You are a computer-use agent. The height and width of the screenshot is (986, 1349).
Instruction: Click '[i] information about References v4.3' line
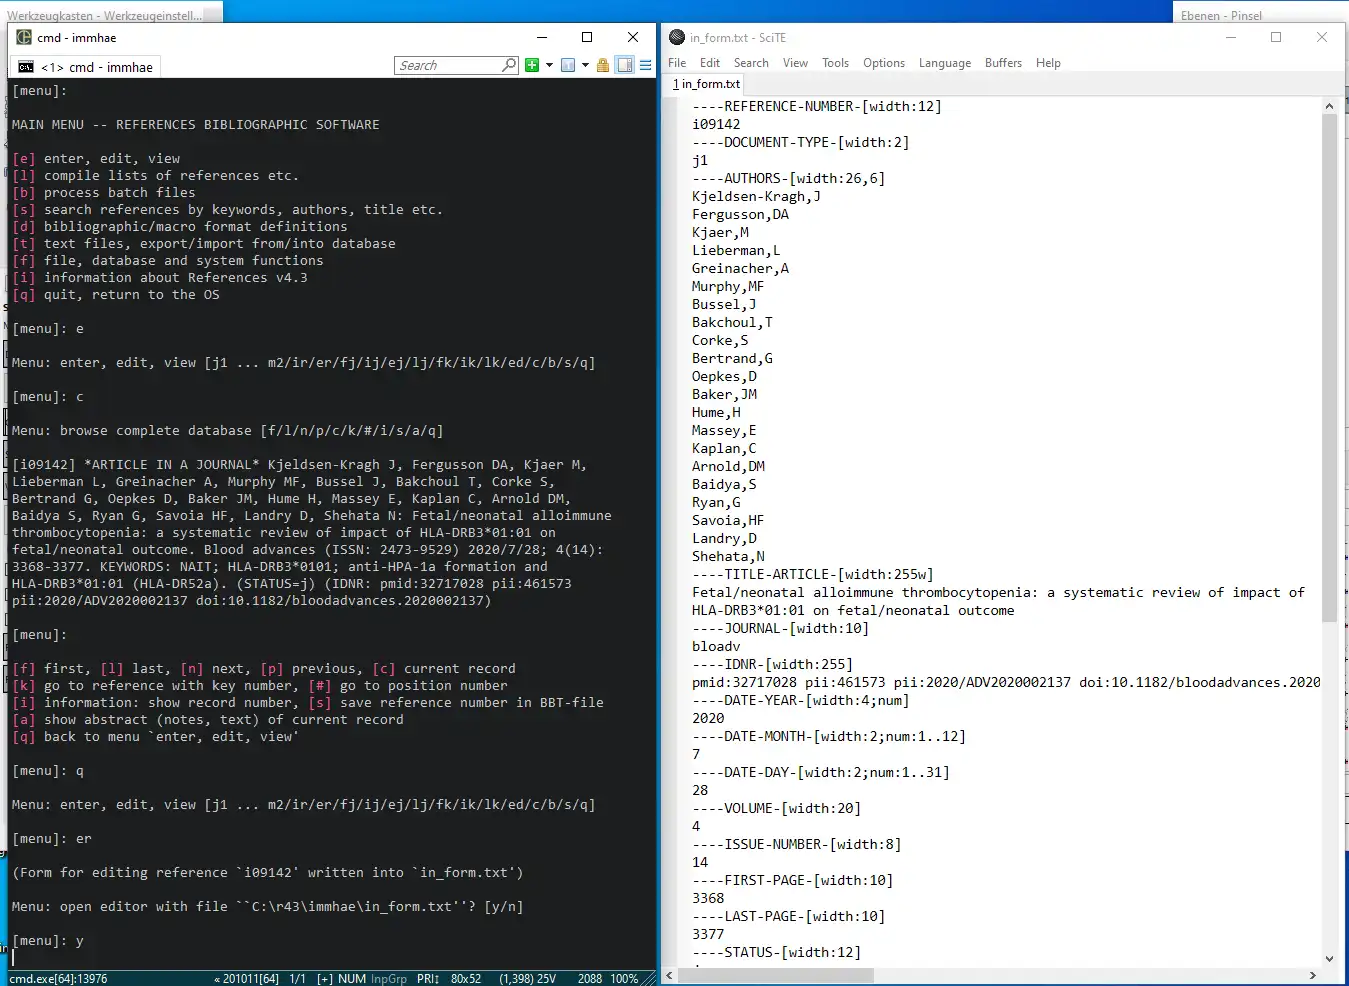pos(160,278)
